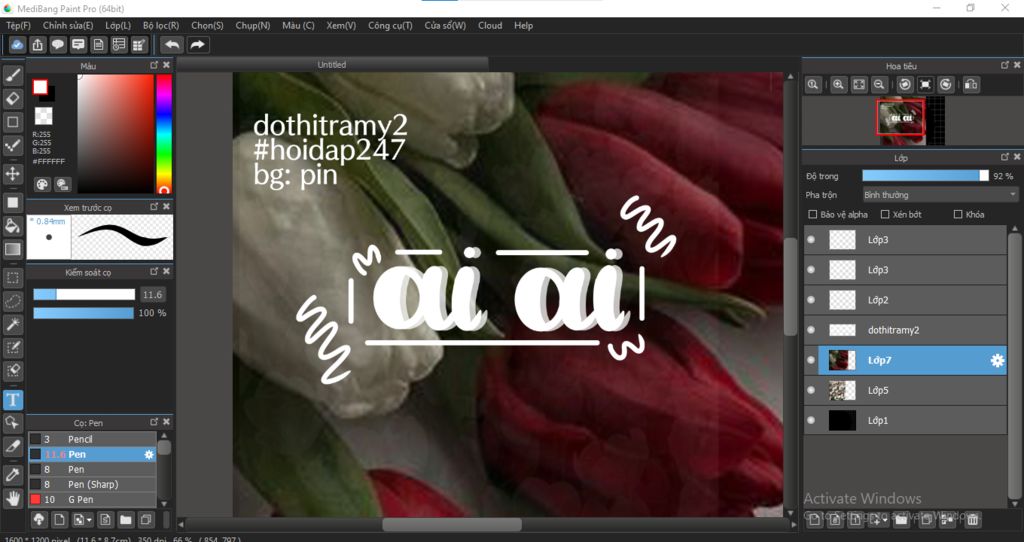Pick the Dot tool with pen and dots

12,145
